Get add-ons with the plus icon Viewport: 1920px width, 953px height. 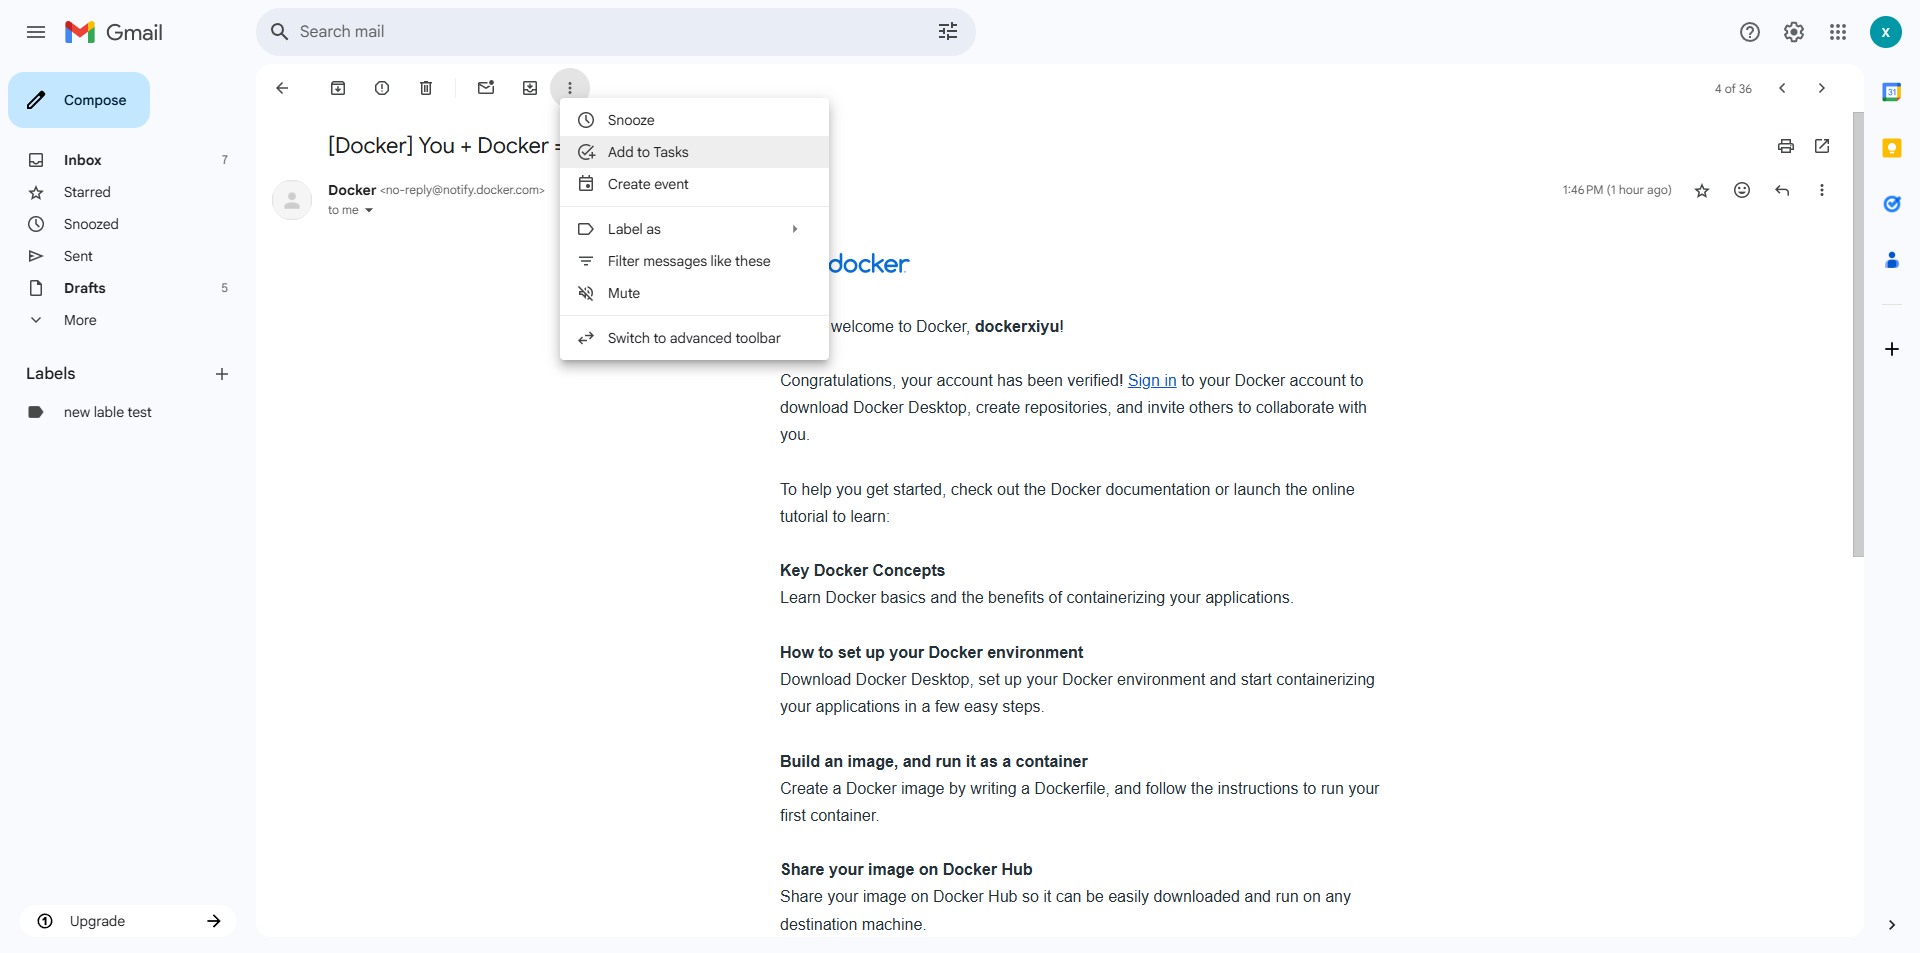point(1892,349)
